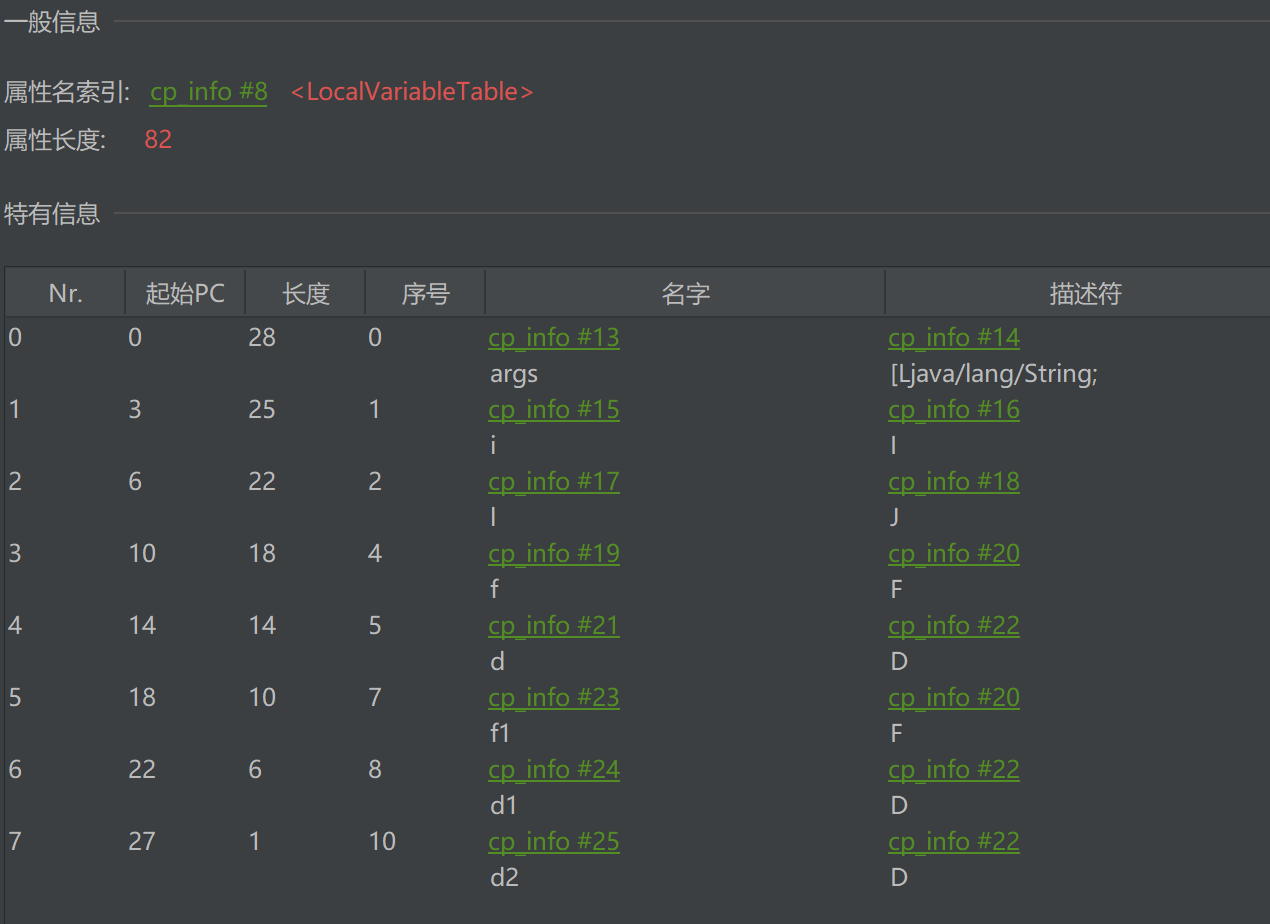Click the 描述符 column header
Viewport: 1270px width, 924px height.
(x=1085, y=293)
